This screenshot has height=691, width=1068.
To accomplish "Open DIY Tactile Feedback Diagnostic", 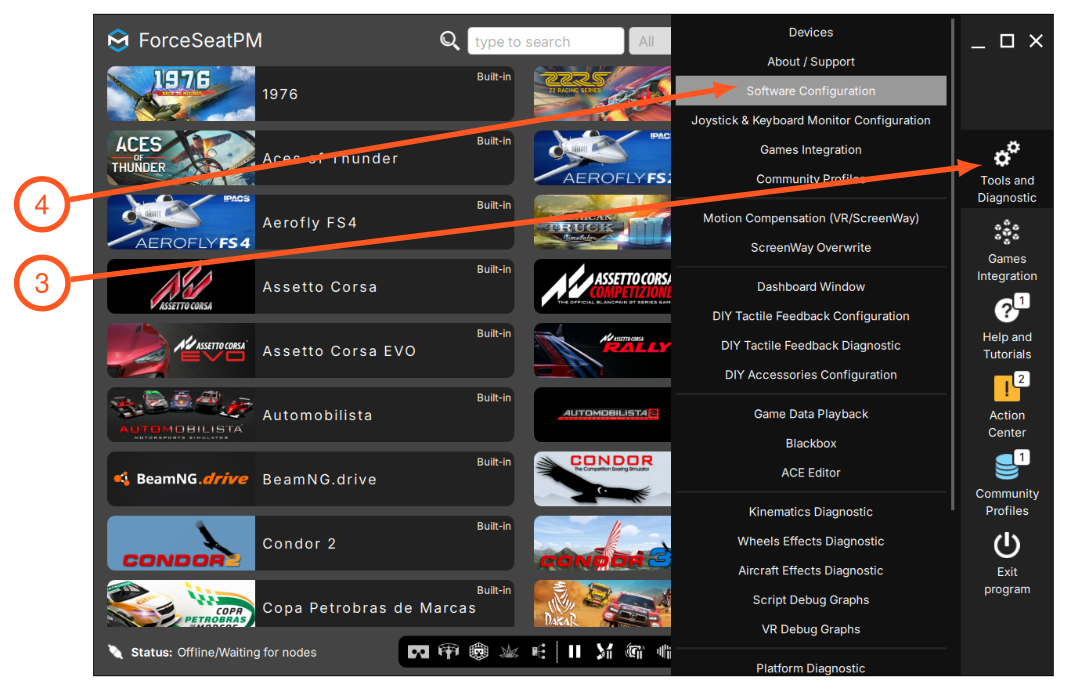I will pyautogui.click(x=811, y=345).
